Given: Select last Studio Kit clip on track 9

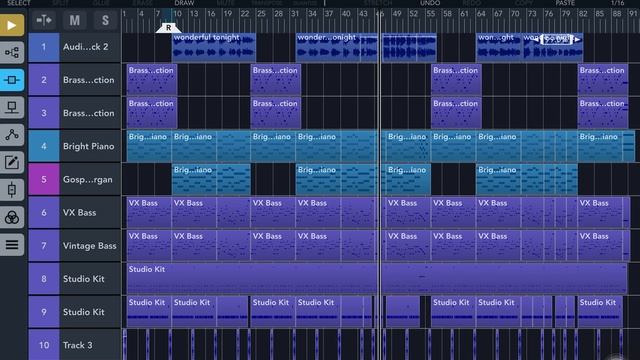Looking at the screenshot, I should point(600,312).
